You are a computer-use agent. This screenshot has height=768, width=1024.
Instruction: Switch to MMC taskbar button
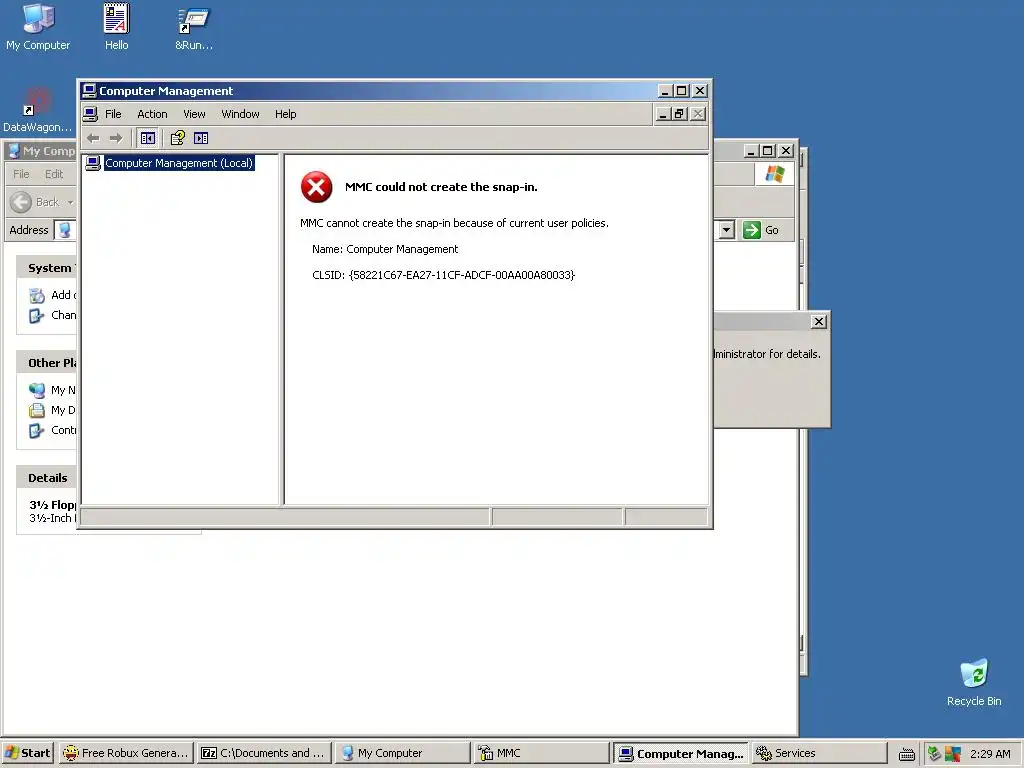tap(541, 753)
